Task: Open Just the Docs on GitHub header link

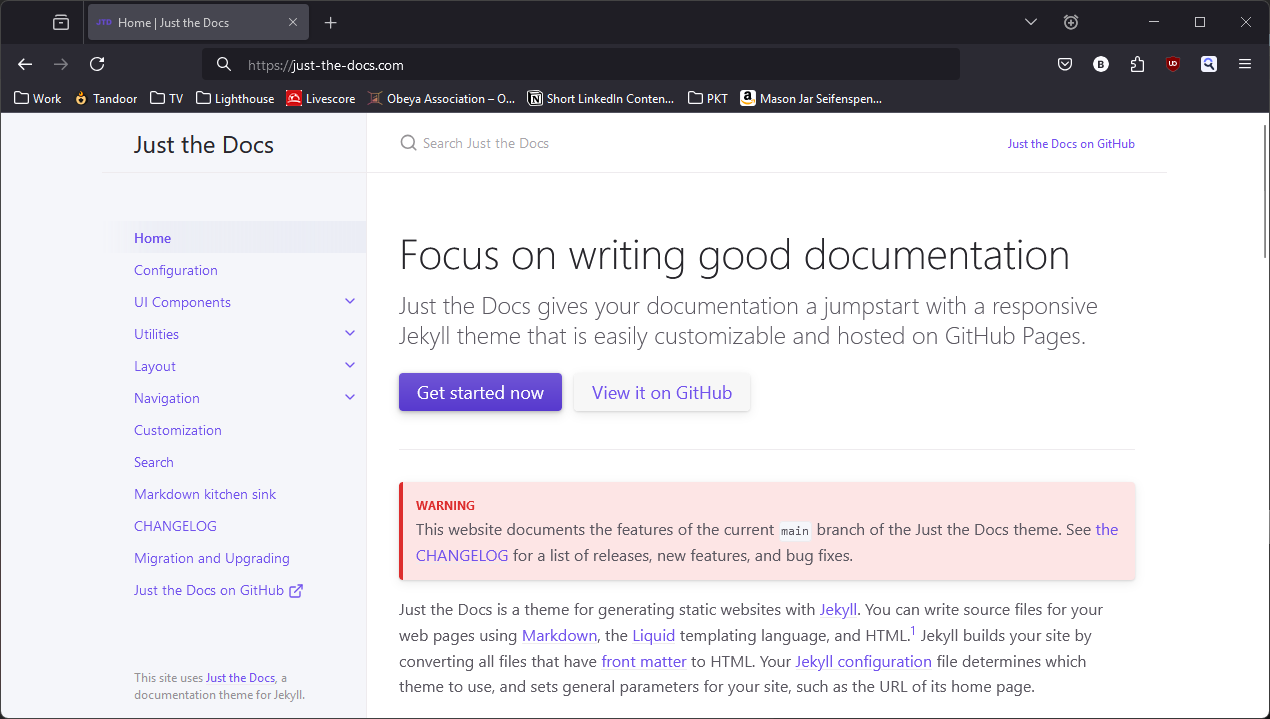Action: pyautogui.click(x=1071, y=144)
